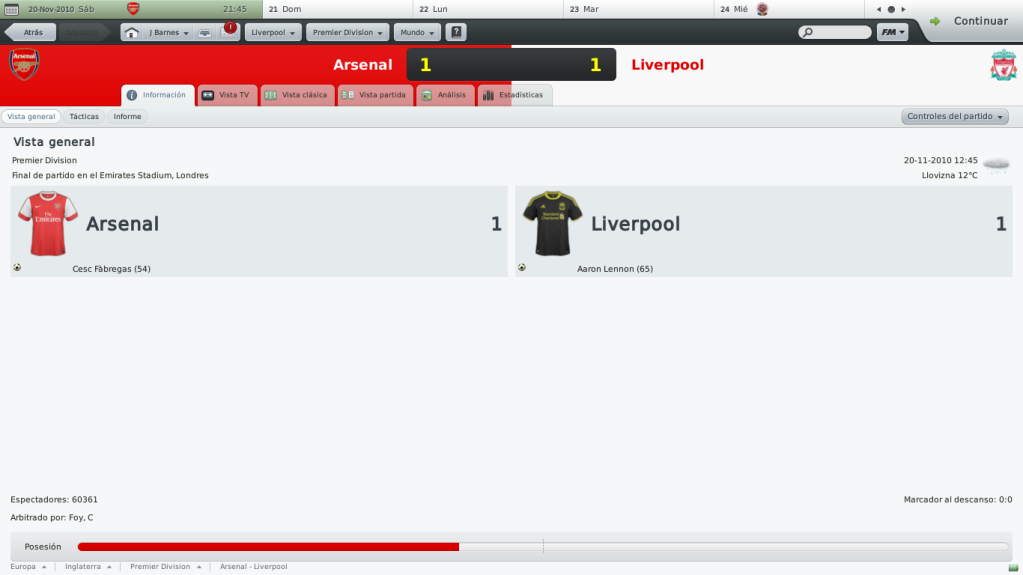
Task: Click the green arrow next to Continuar
Action: (935, 21)
